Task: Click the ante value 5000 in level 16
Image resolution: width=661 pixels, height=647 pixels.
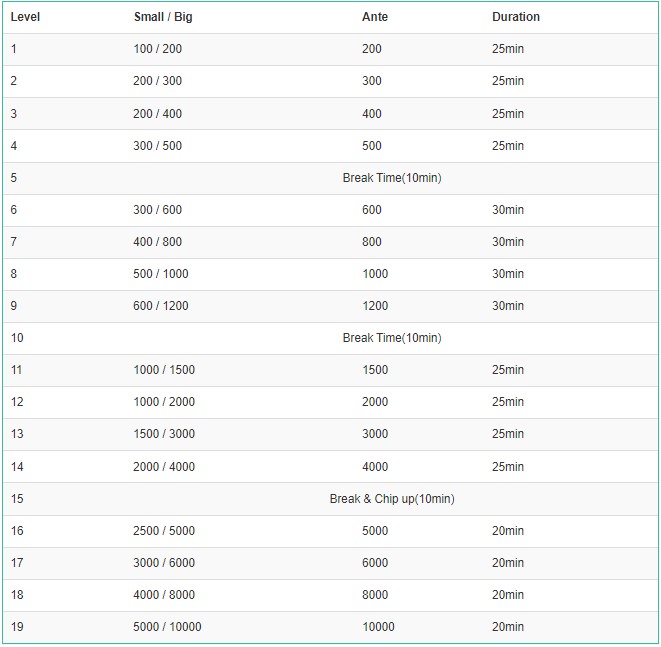Action: 375,531
